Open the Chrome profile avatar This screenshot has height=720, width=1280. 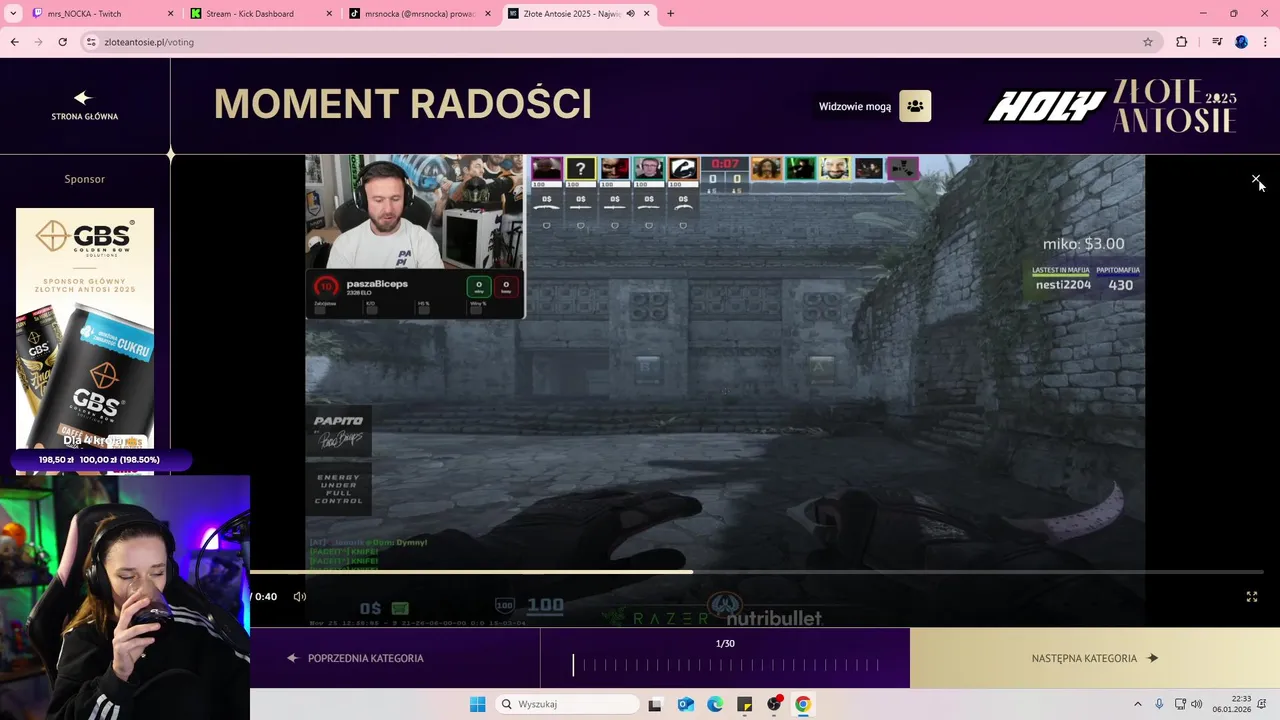[x=1241, y=42]
